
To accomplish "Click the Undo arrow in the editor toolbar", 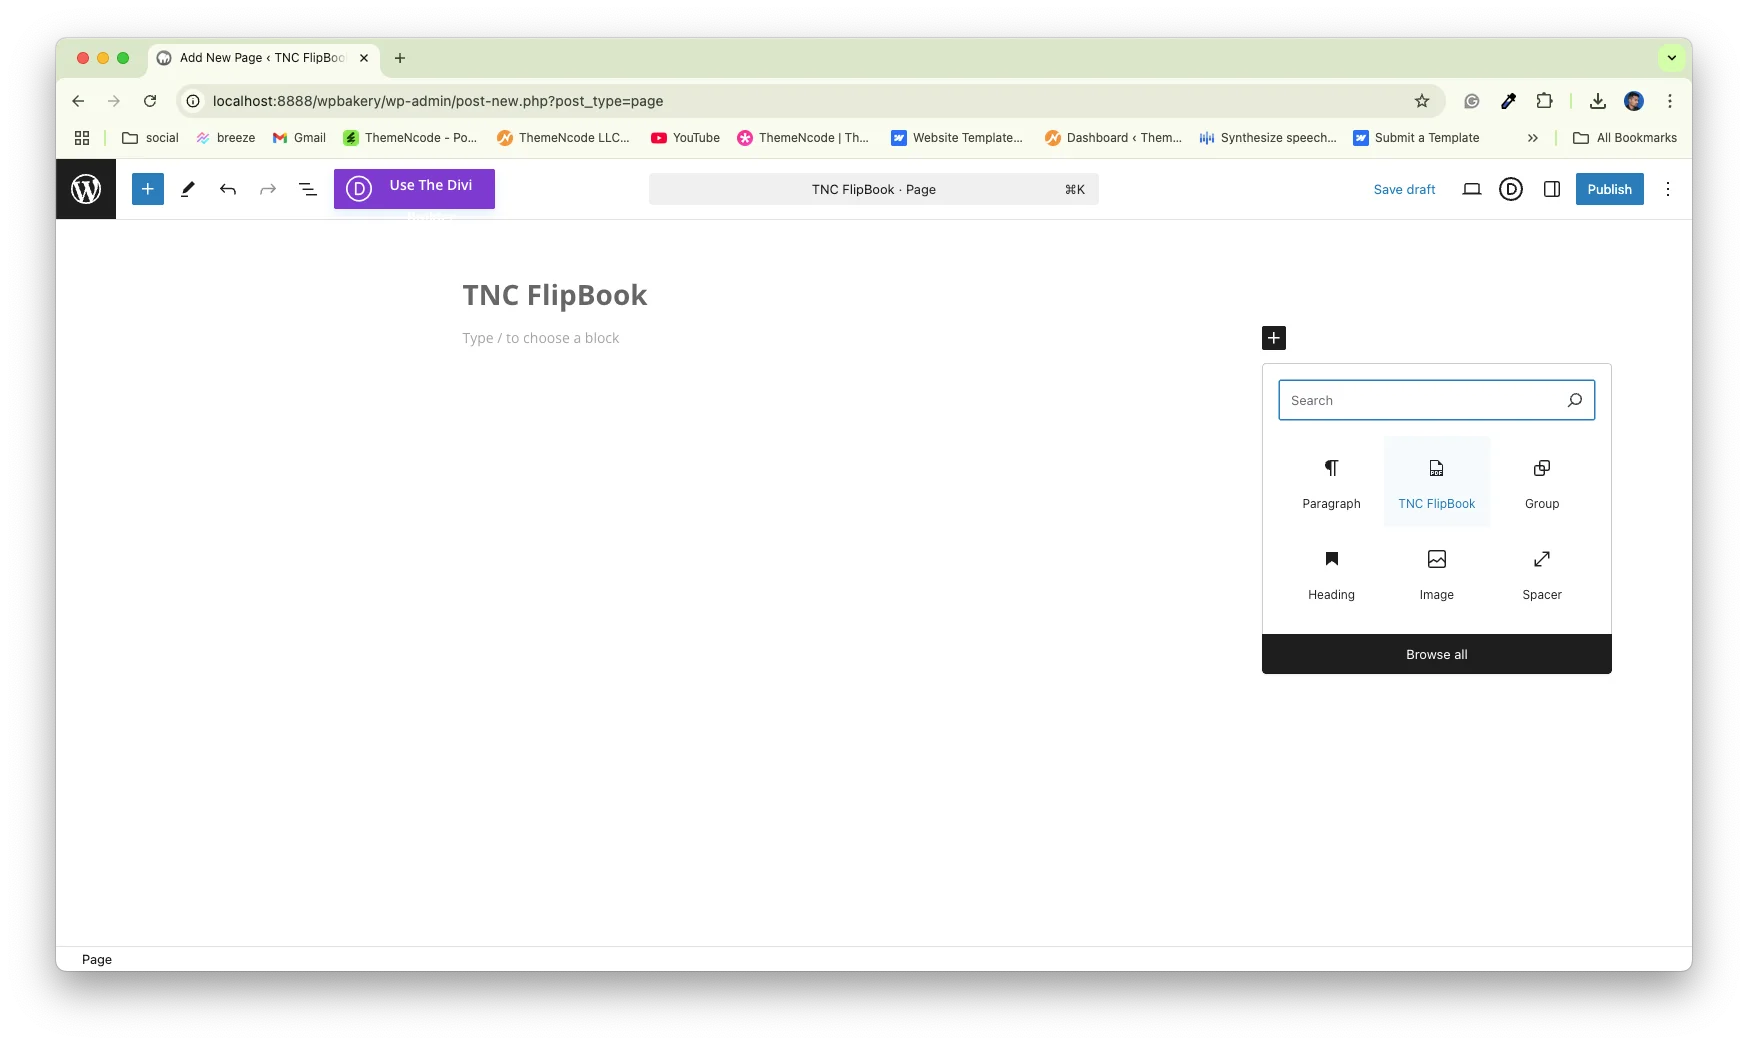I will point(228,189).
